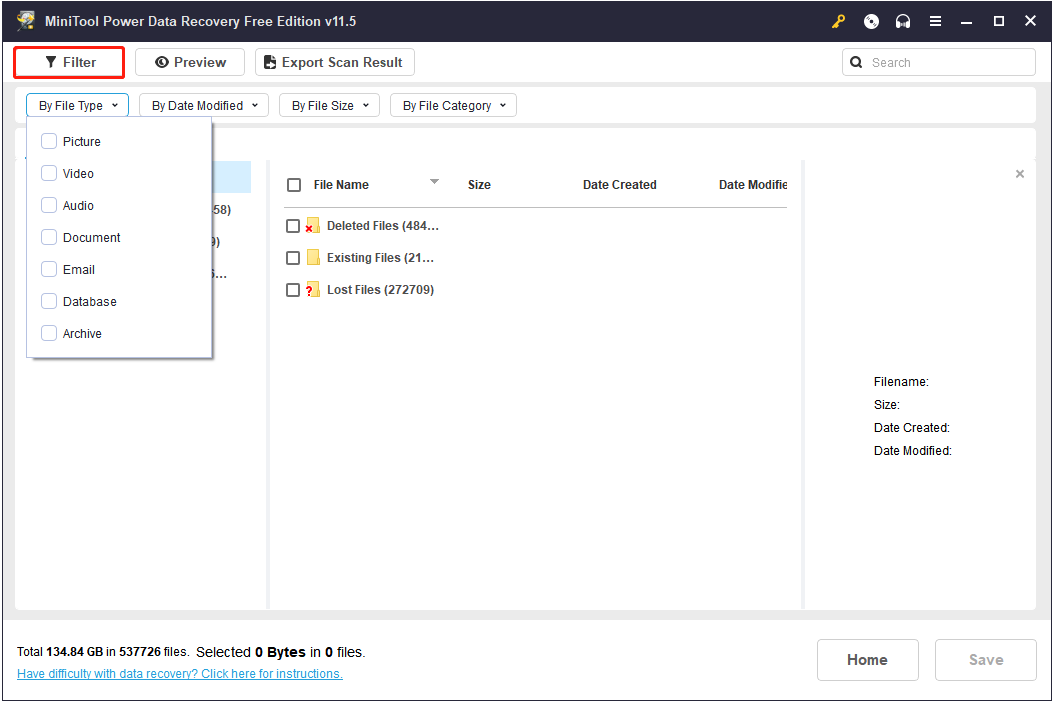Click the headphones support icon
Viewport: 1055px width, 704px height.
pyautogui.click(x=903, y=22)
